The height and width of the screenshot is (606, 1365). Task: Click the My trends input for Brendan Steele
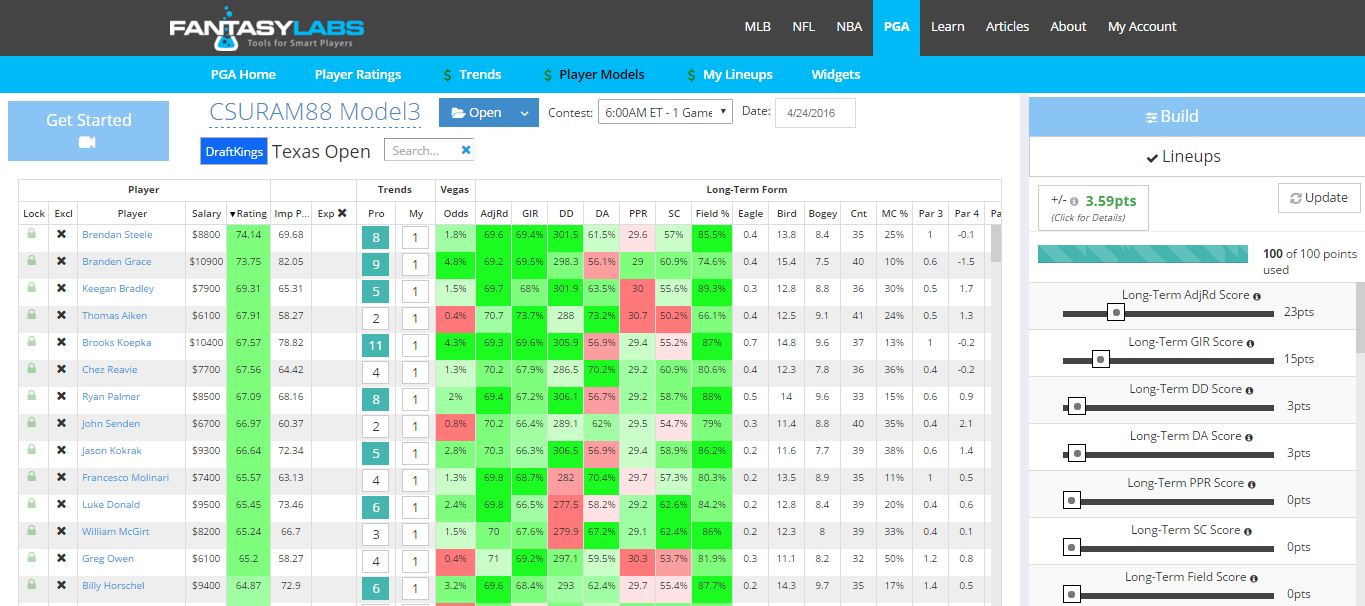pos(415,238)
